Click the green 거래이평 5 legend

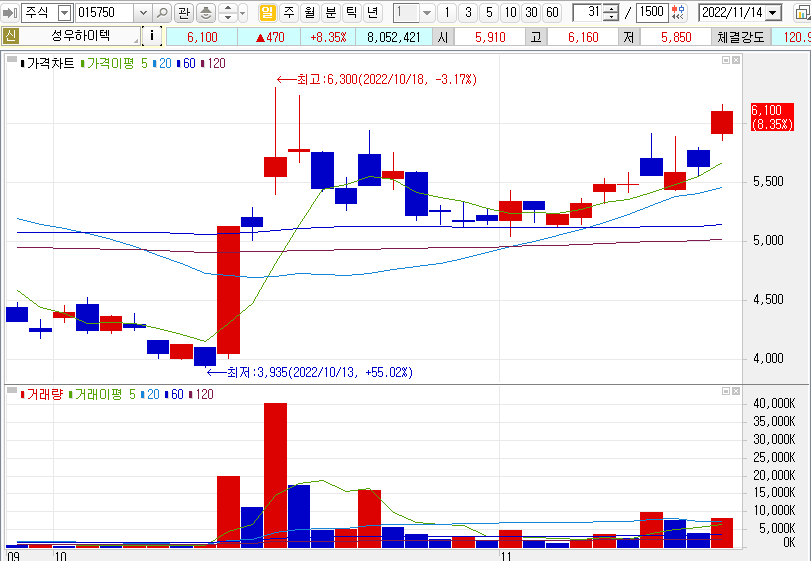[102, 395]
